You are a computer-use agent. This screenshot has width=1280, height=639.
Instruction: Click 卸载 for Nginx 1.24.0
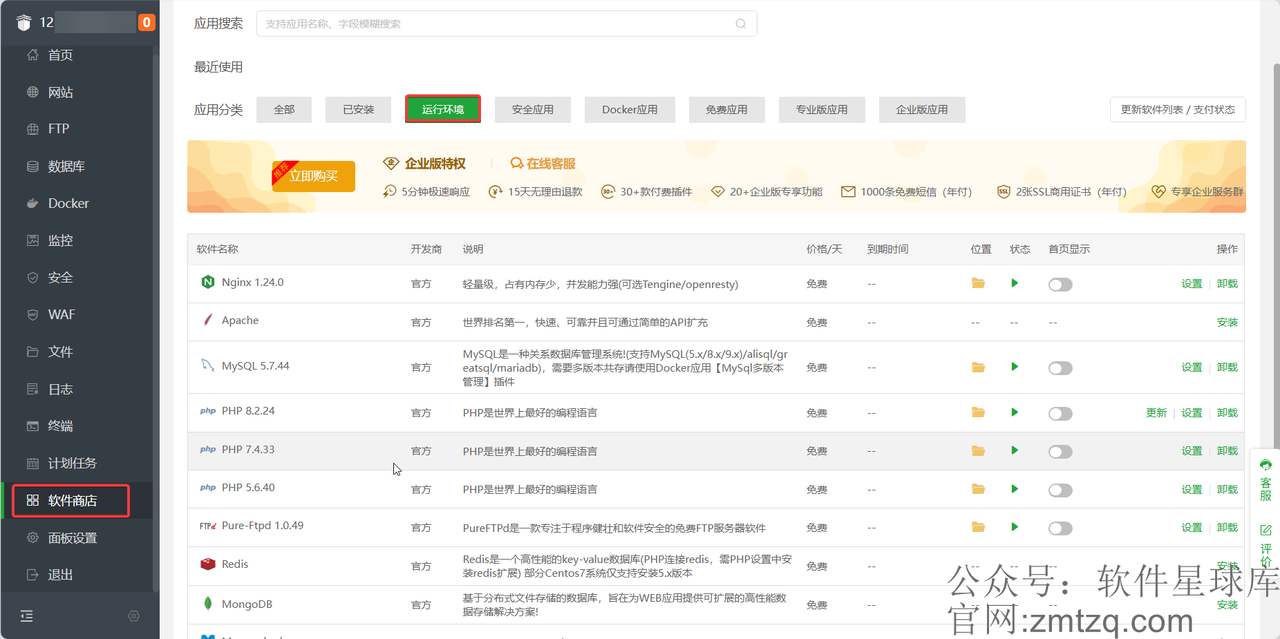(1227, 284)
